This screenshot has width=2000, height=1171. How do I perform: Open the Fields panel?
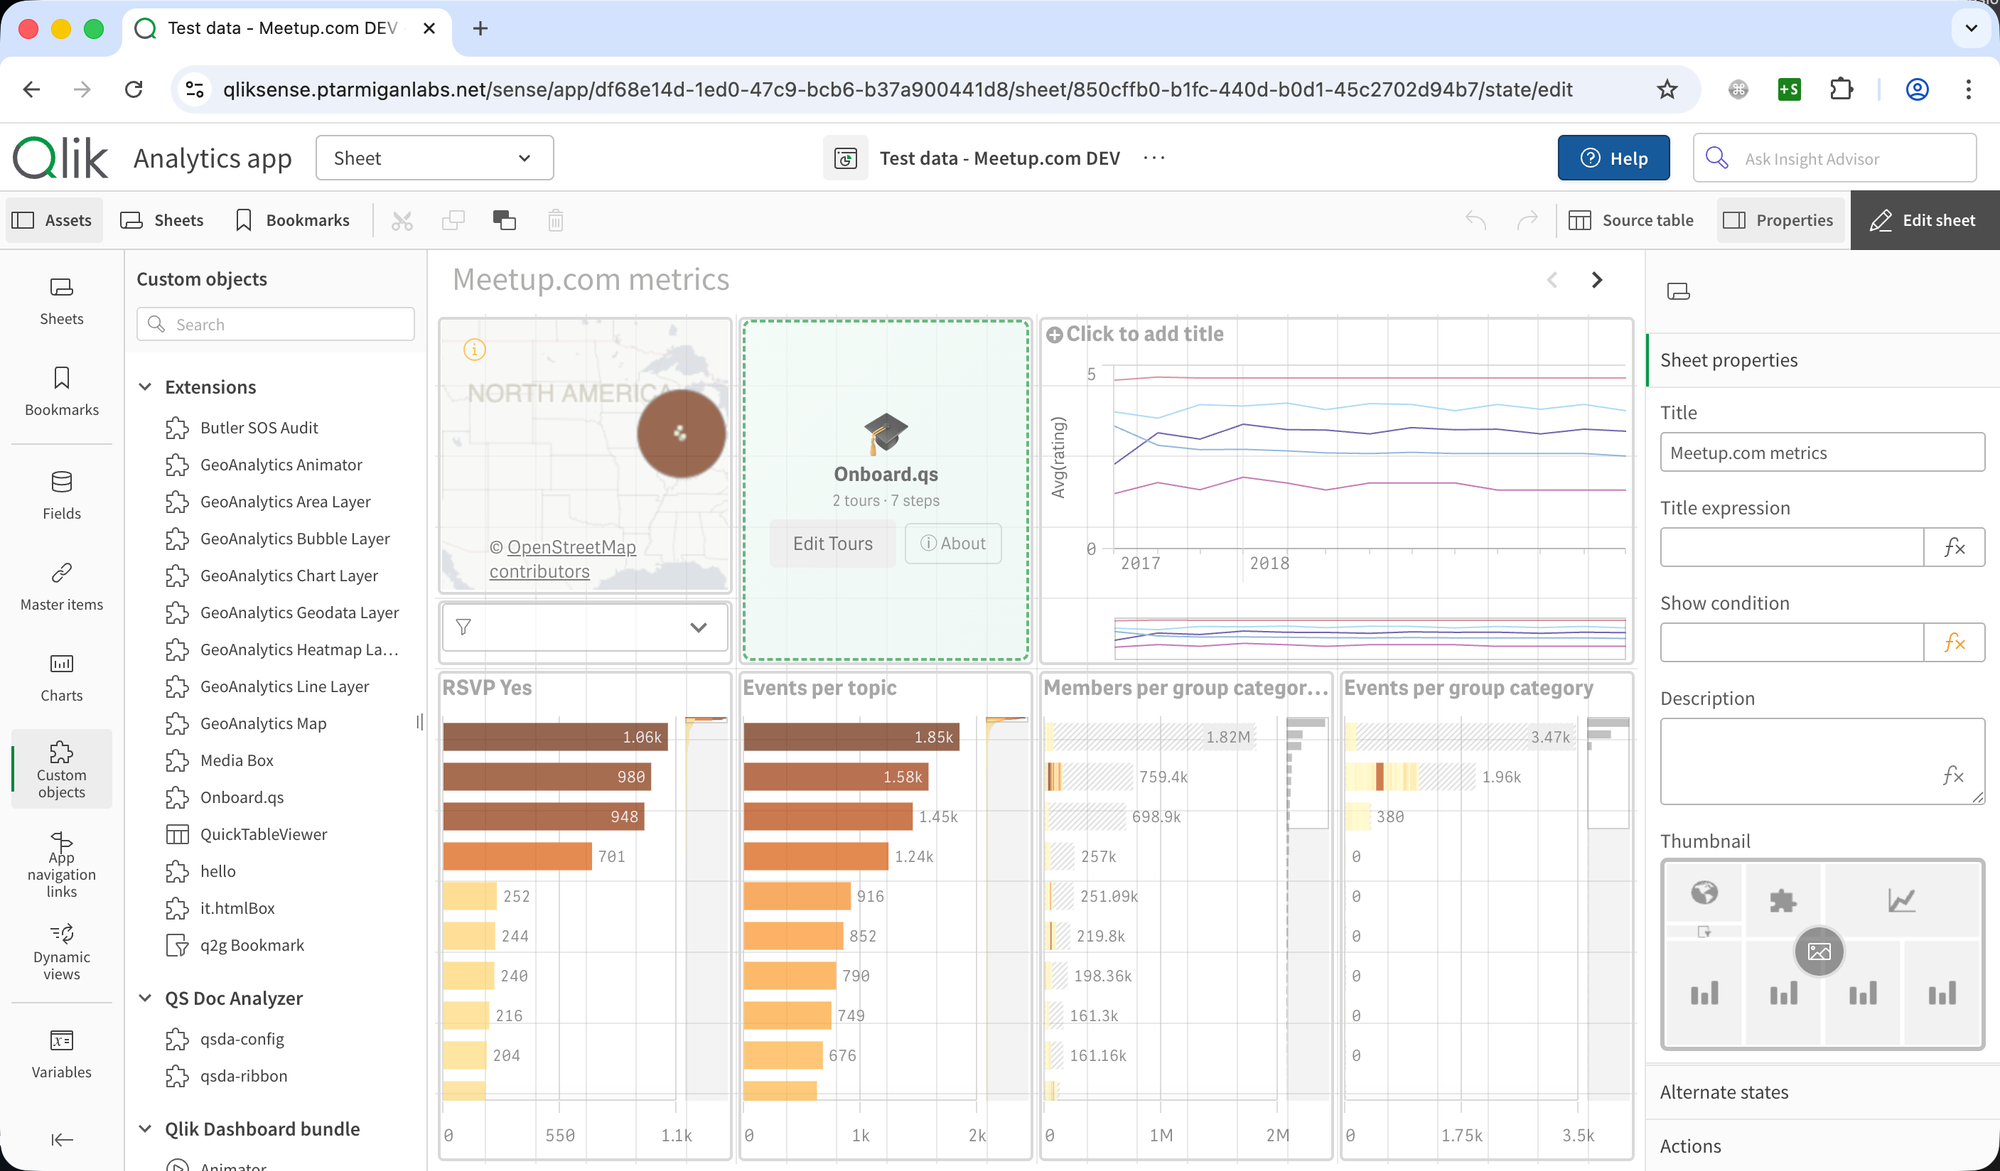pyautogui.click(x=61, y=495)
